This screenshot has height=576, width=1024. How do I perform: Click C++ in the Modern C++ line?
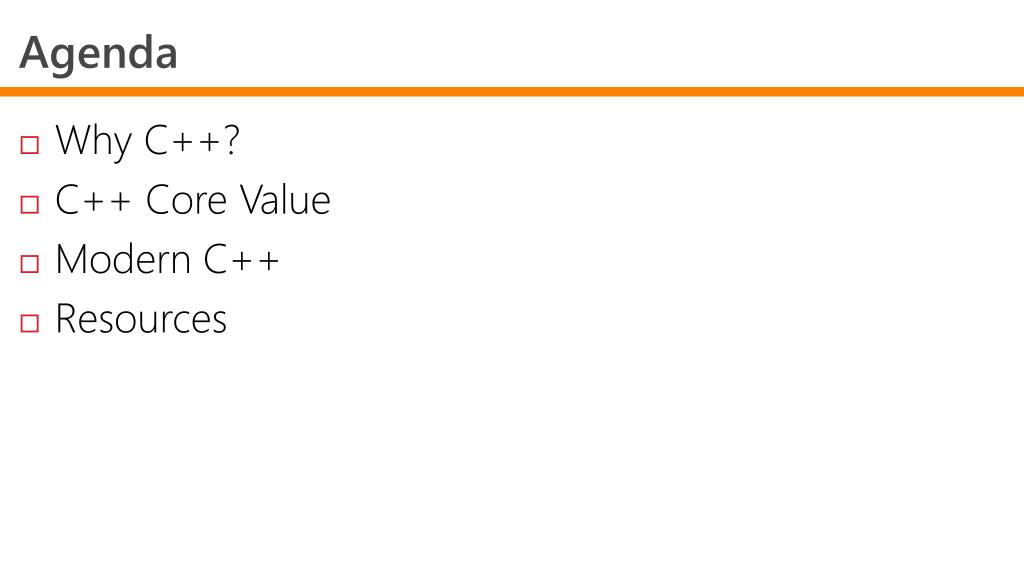(x=241, y=259)
